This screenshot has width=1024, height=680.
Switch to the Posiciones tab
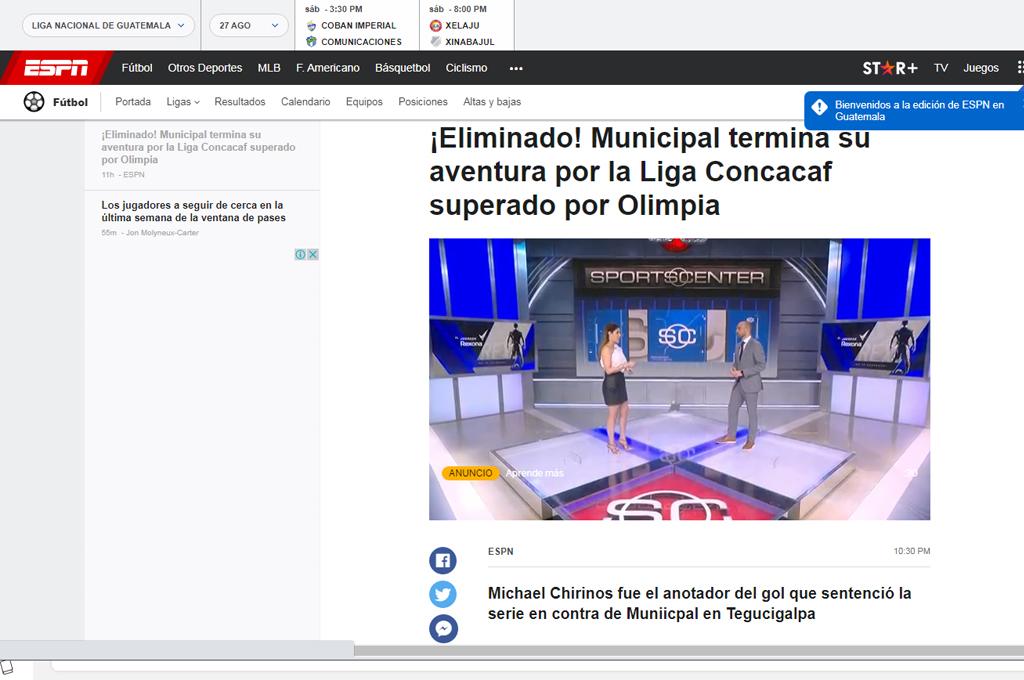tap(422, 101)
